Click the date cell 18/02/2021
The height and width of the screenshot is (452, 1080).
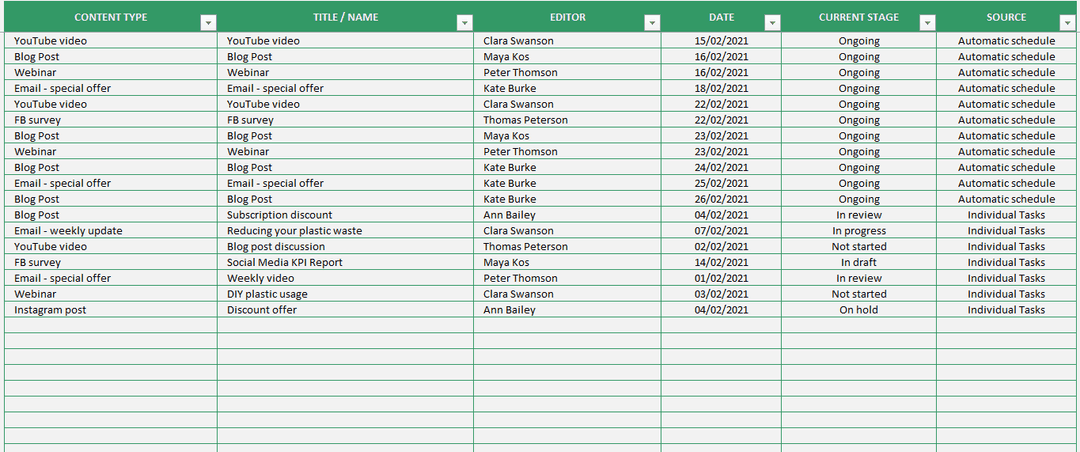(x=721, y=89)
